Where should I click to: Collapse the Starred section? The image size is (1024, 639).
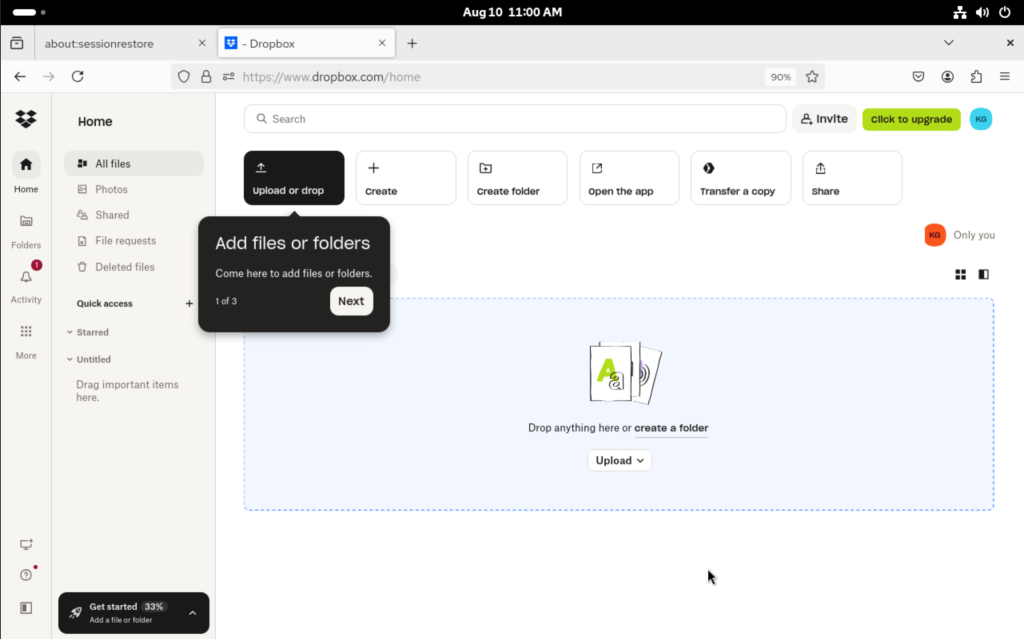pyautogui.click(x=69, y=332)
